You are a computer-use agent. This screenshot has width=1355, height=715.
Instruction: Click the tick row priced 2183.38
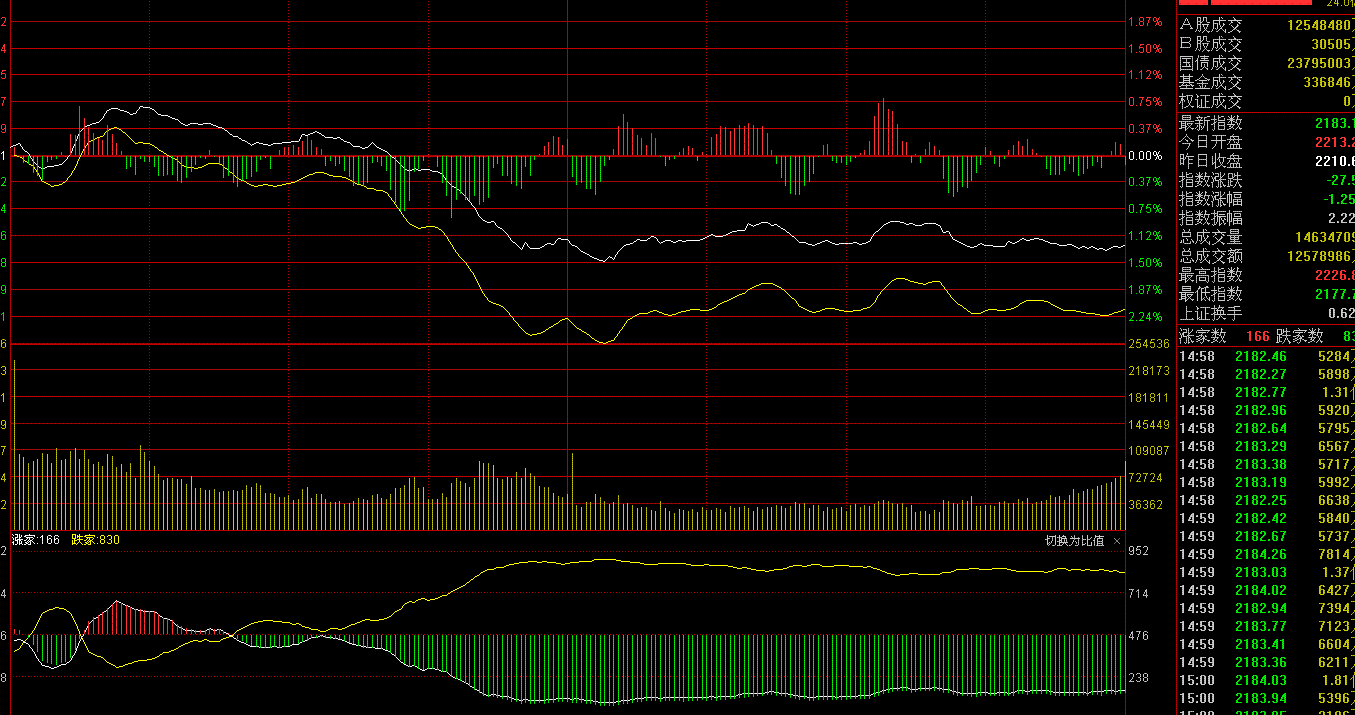pyautogui.click(x=1267, y=464)
